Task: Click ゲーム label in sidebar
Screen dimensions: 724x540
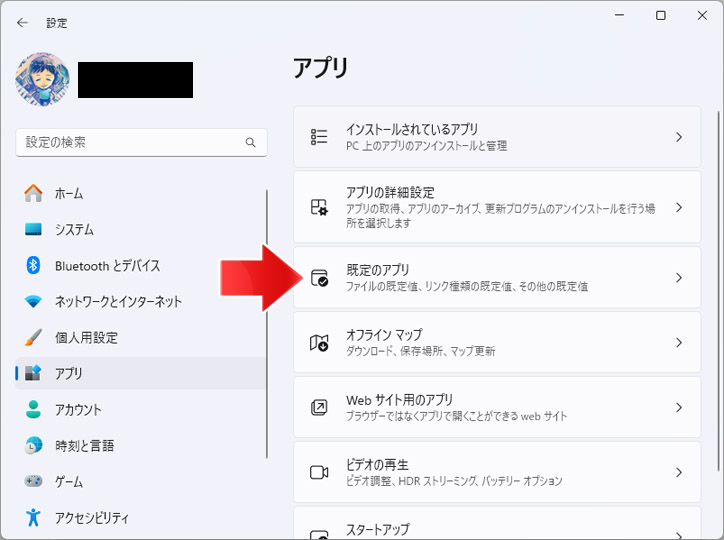Action: (69, 481)
